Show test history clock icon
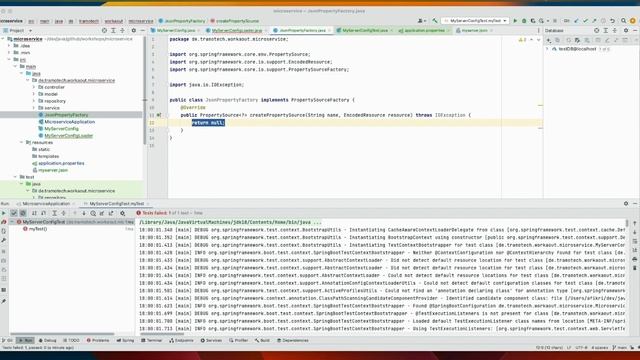 click(93, 213)
